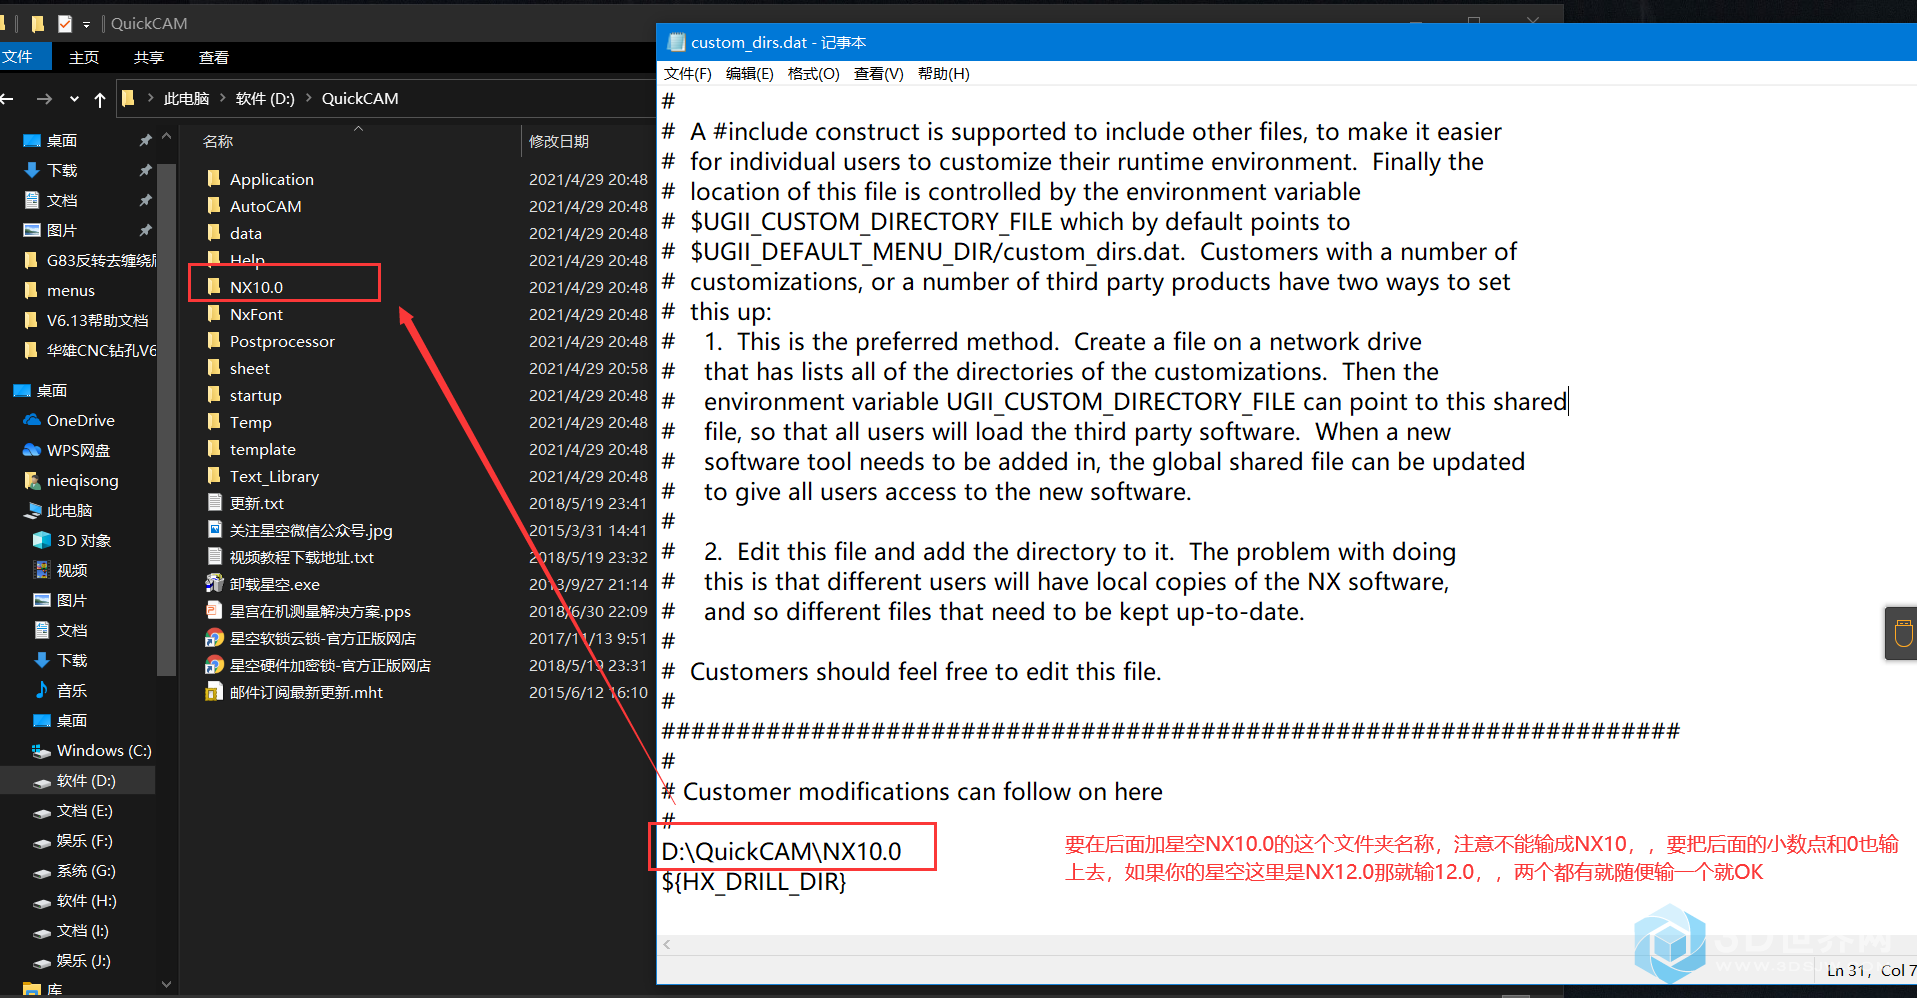Image resolution: width=1917 pixels, height=998 pixels.
Task: Open Notepad 格式(O) menu
Action: [x=813, y=73]
